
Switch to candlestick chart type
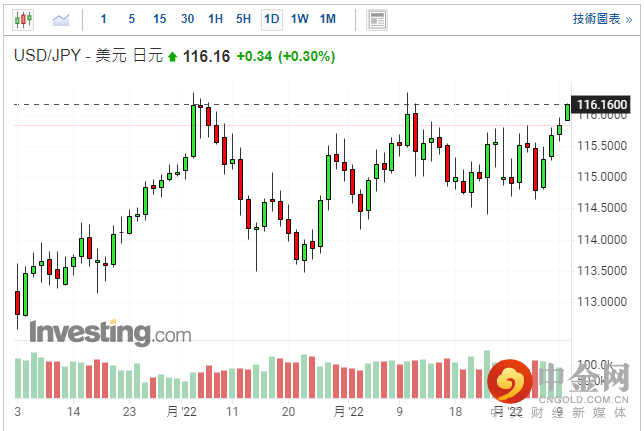pyautogui.click(x=23, y=19)
